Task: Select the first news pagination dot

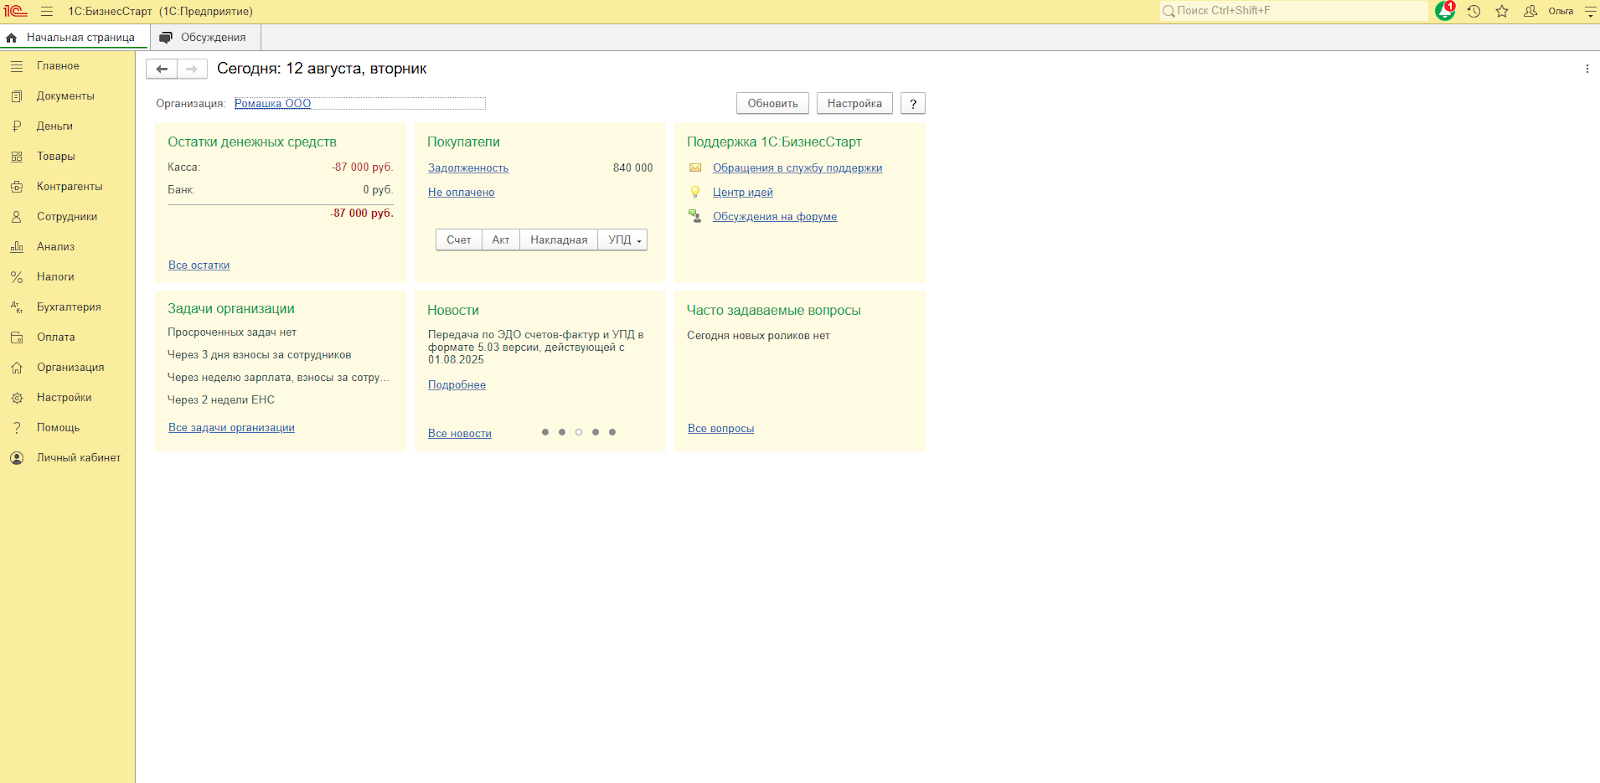Action: coord(545,432)
